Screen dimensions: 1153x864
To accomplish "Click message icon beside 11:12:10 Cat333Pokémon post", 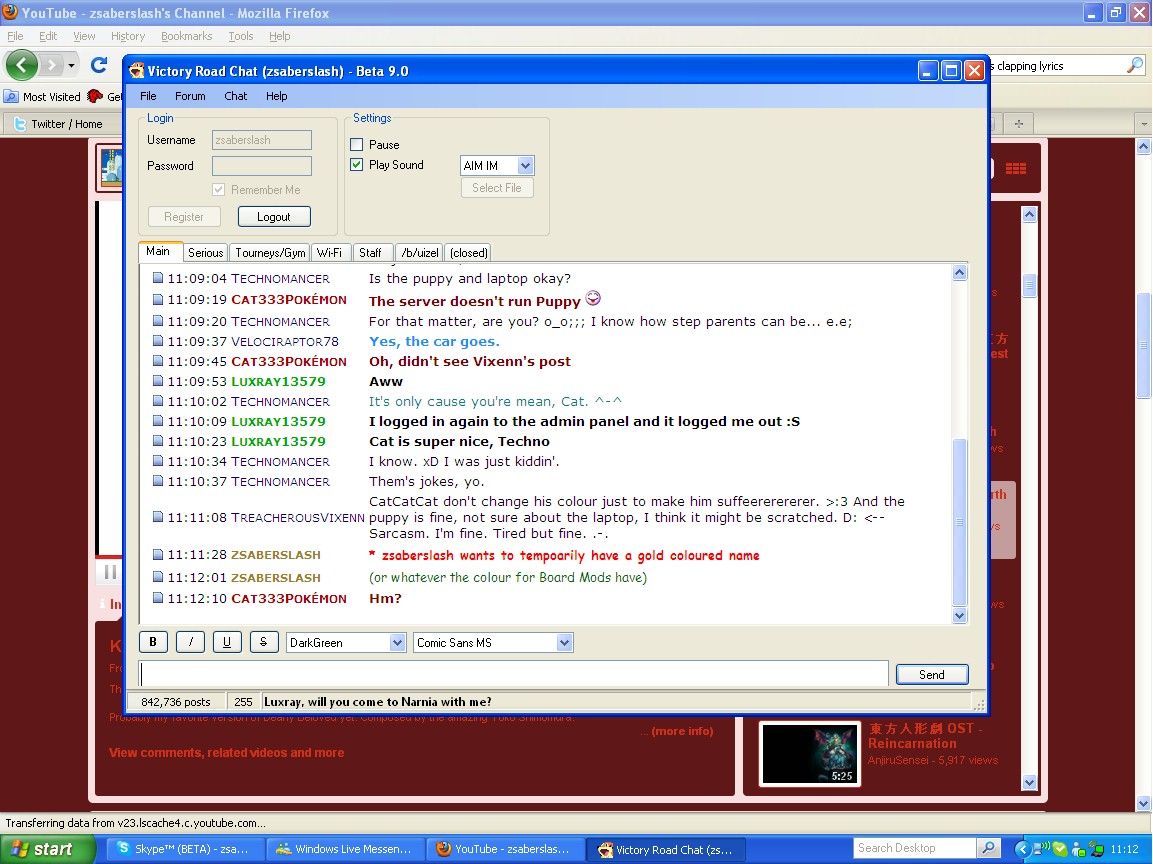I will click(x=158, y=598).
